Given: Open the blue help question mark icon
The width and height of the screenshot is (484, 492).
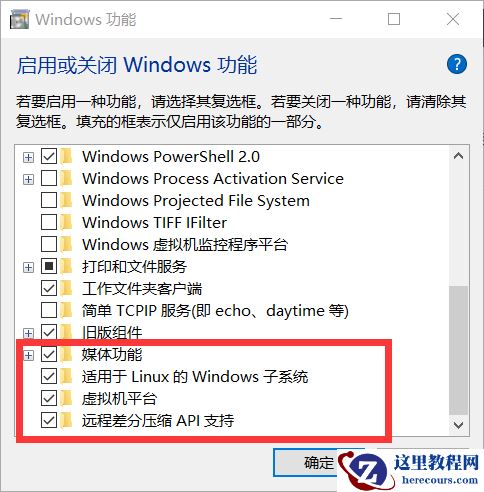Looking at the screenshot, I should pos(457,64).
